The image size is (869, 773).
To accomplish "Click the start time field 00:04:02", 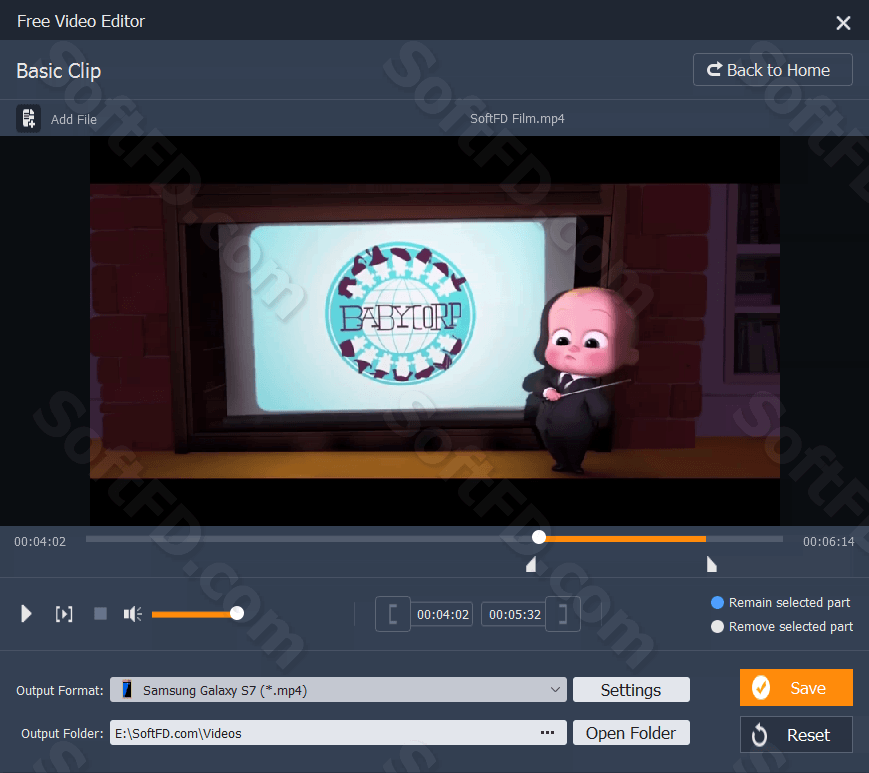I will pos(443,615).
